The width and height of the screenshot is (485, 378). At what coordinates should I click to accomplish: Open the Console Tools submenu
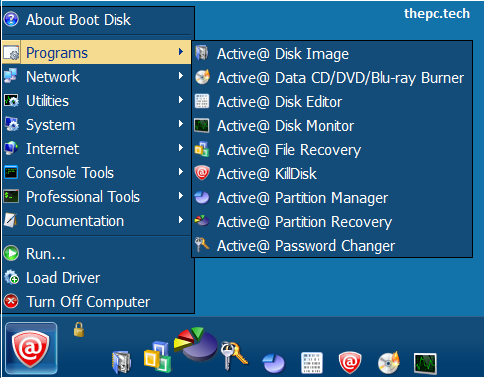(96, 173)
